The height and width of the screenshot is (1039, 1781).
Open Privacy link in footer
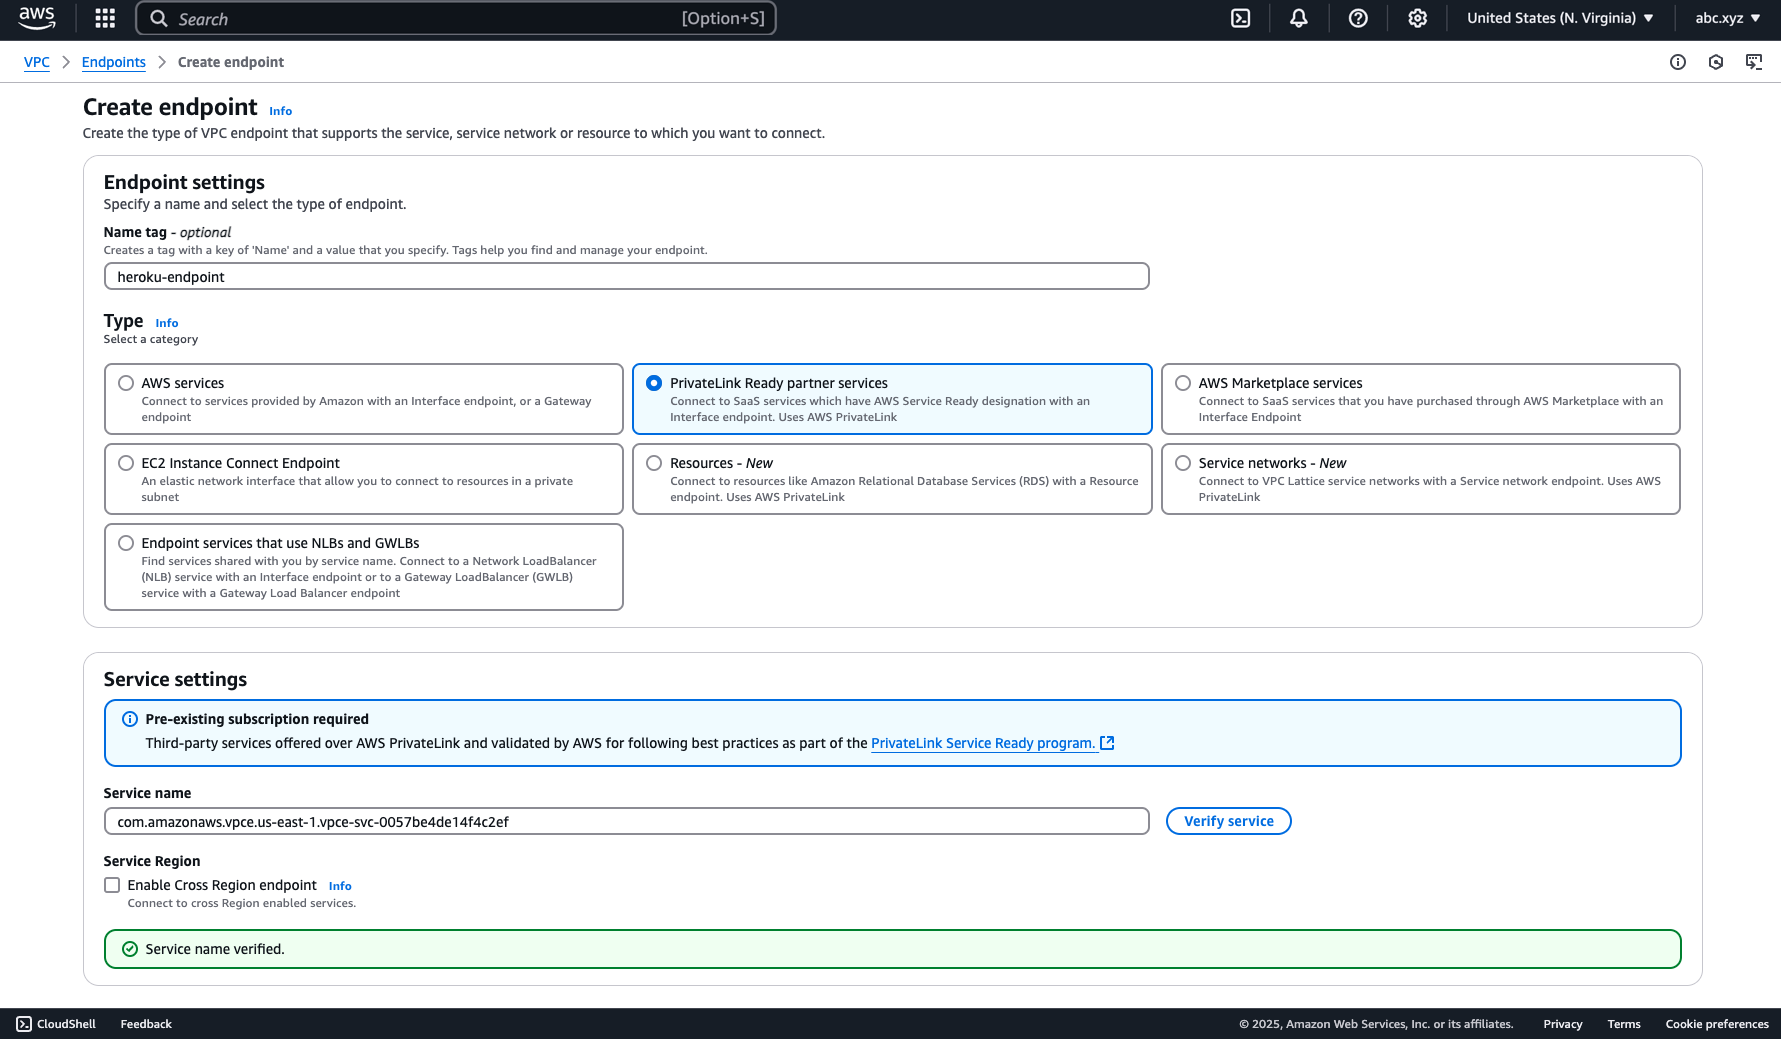point(1563,1024)
